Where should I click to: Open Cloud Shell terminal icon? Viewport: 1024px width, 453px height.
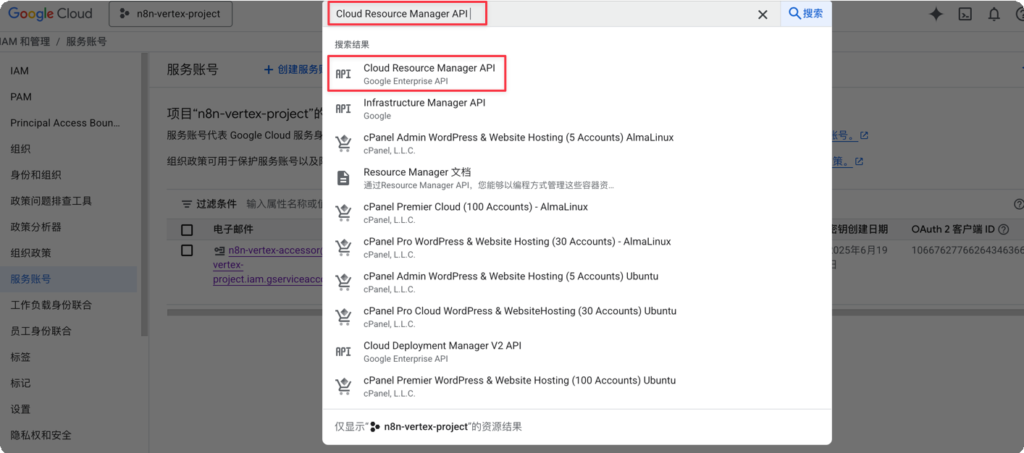(965, 14)
